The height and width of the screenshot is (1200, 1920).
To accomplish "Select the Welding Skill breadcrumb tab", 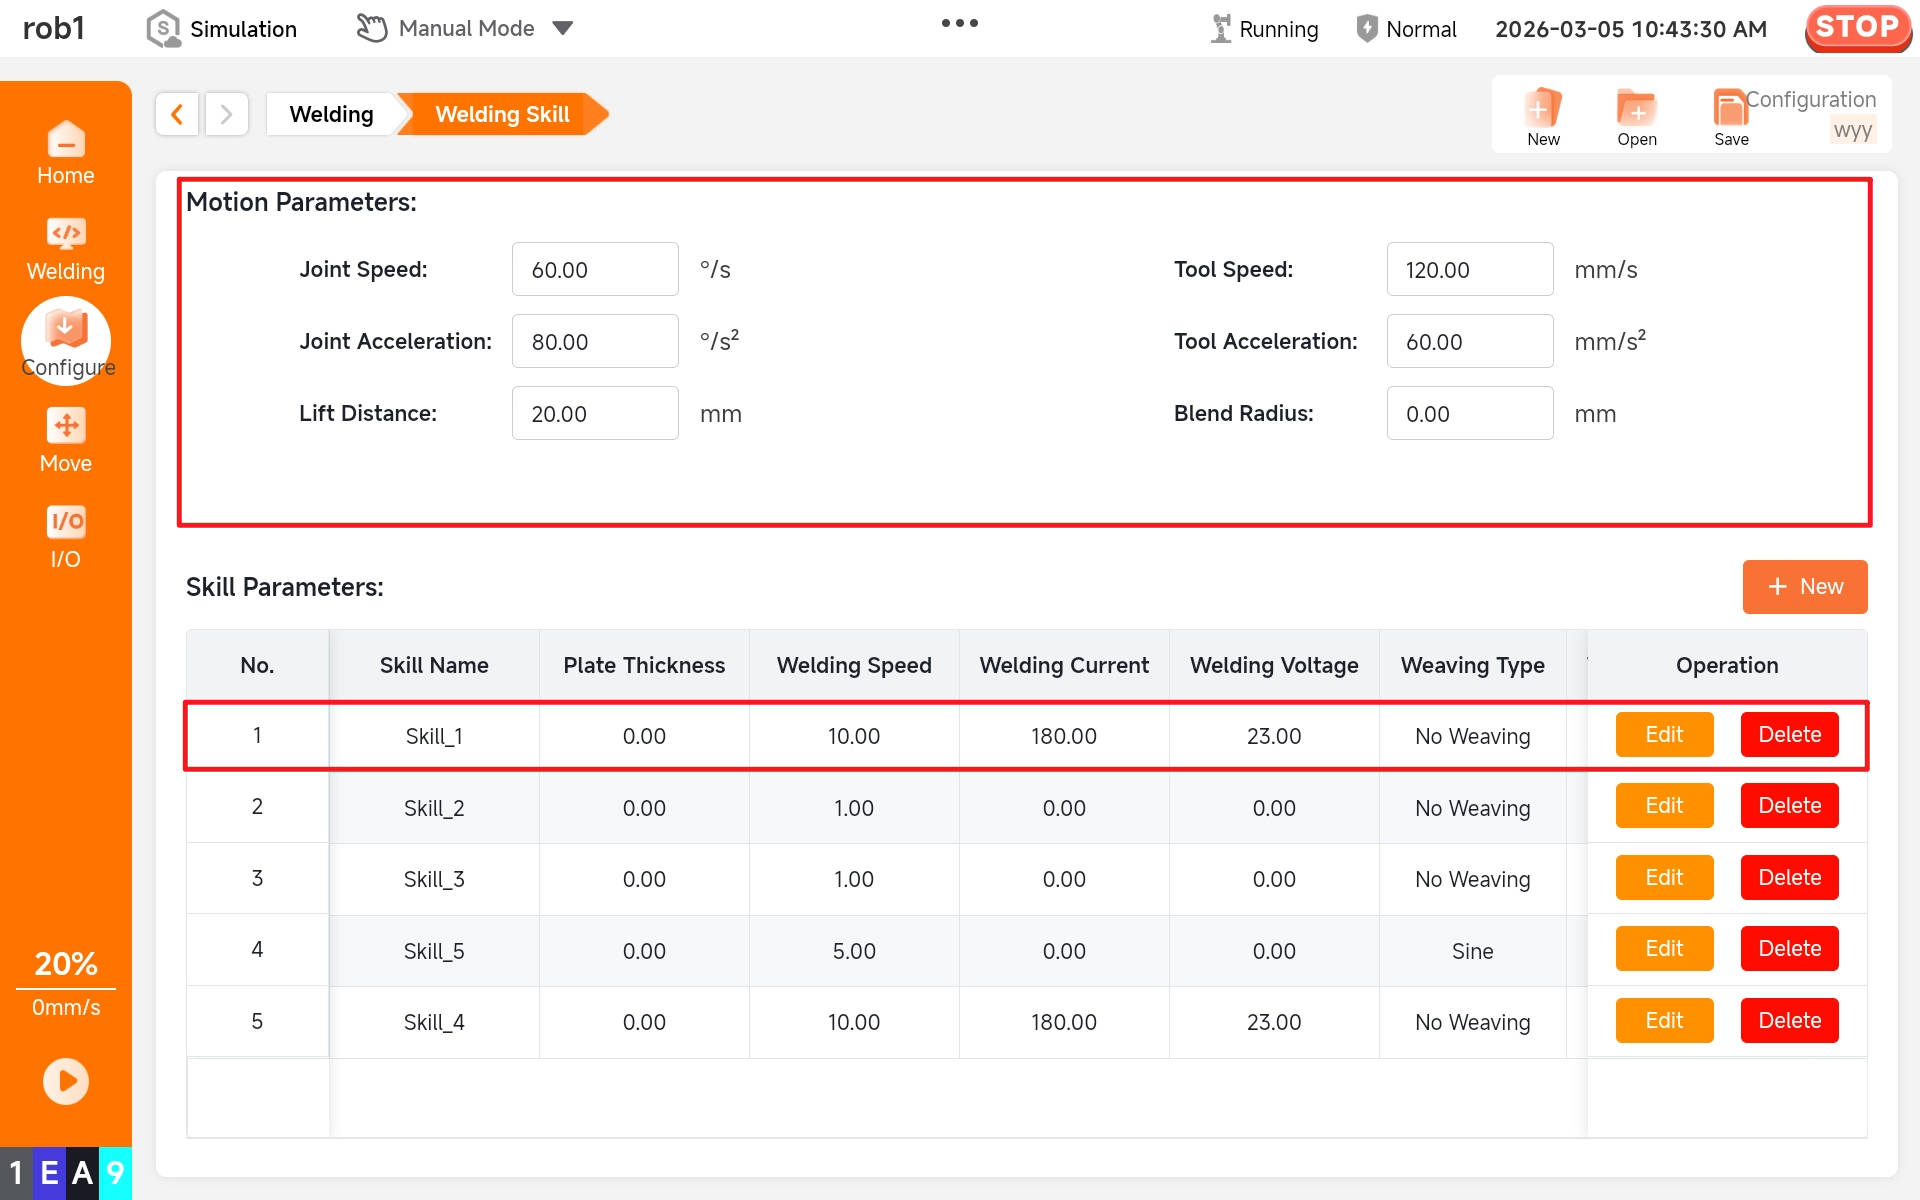I will coord(502,114).
